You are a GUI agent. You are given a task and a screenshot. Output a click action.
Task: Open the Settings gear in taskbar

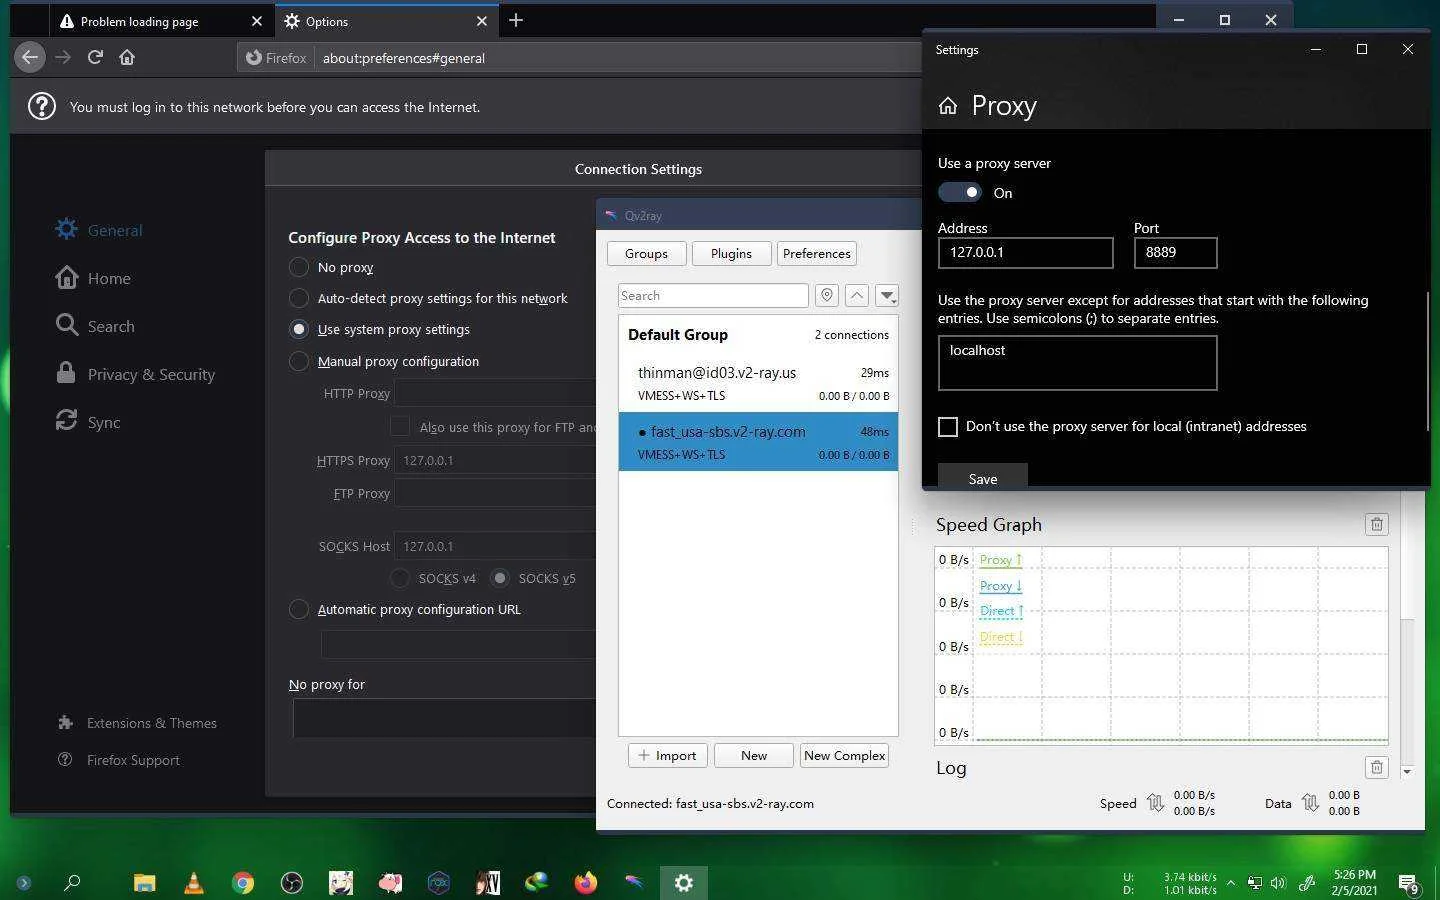coord(684,883)
